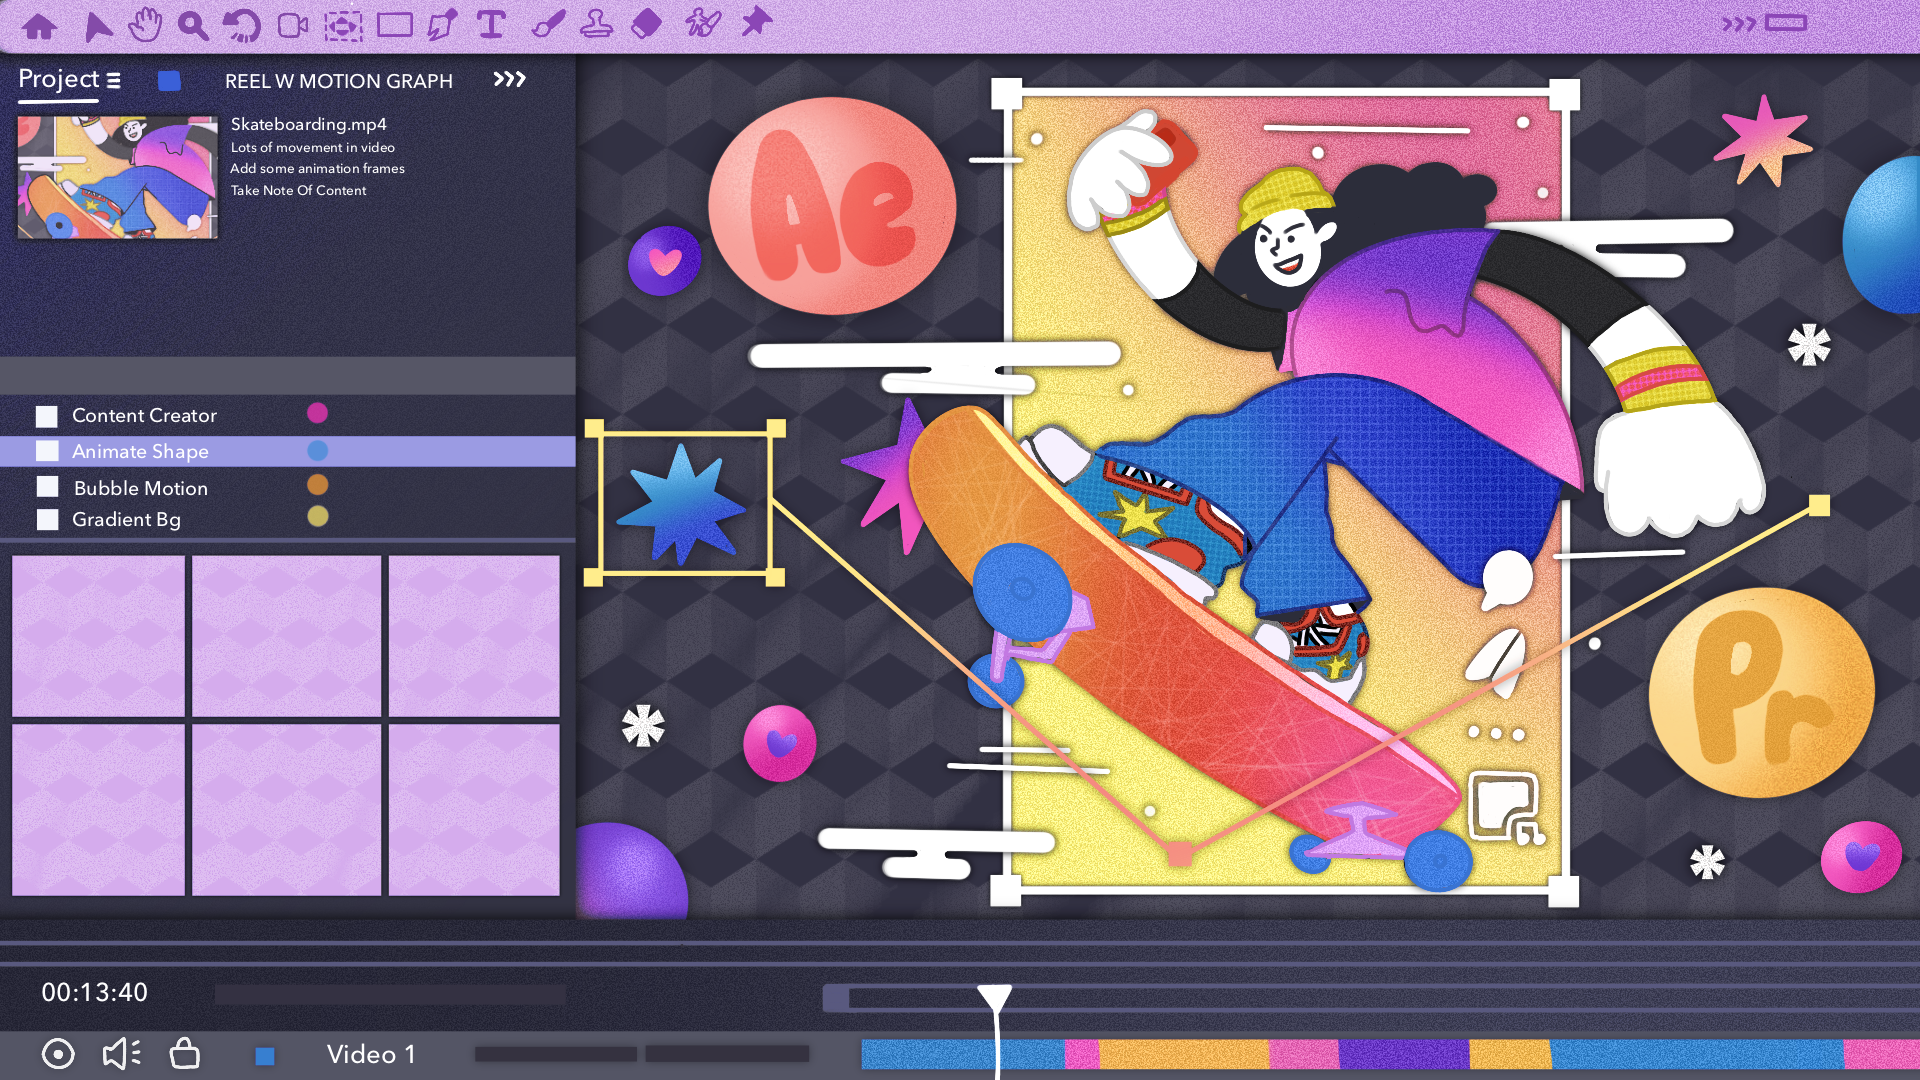
Task: Expand chevrons next to REEL W MOTION GRAPH
Action: click(509, 79)
